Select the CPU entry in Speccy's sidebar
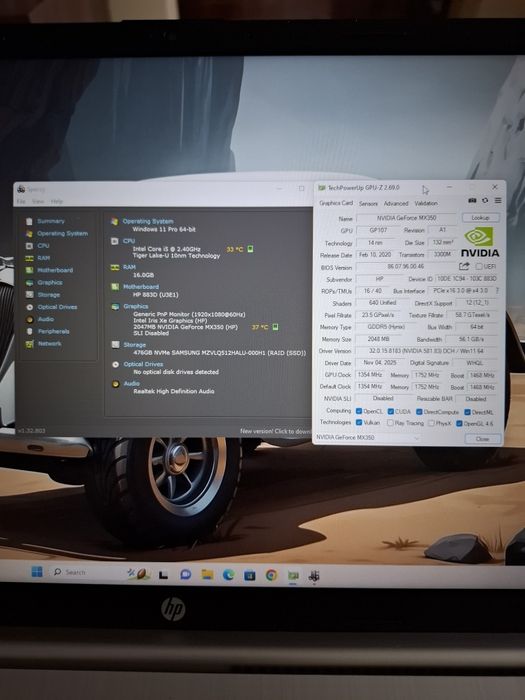Screen dimensions: 525x700 [43, 246]
